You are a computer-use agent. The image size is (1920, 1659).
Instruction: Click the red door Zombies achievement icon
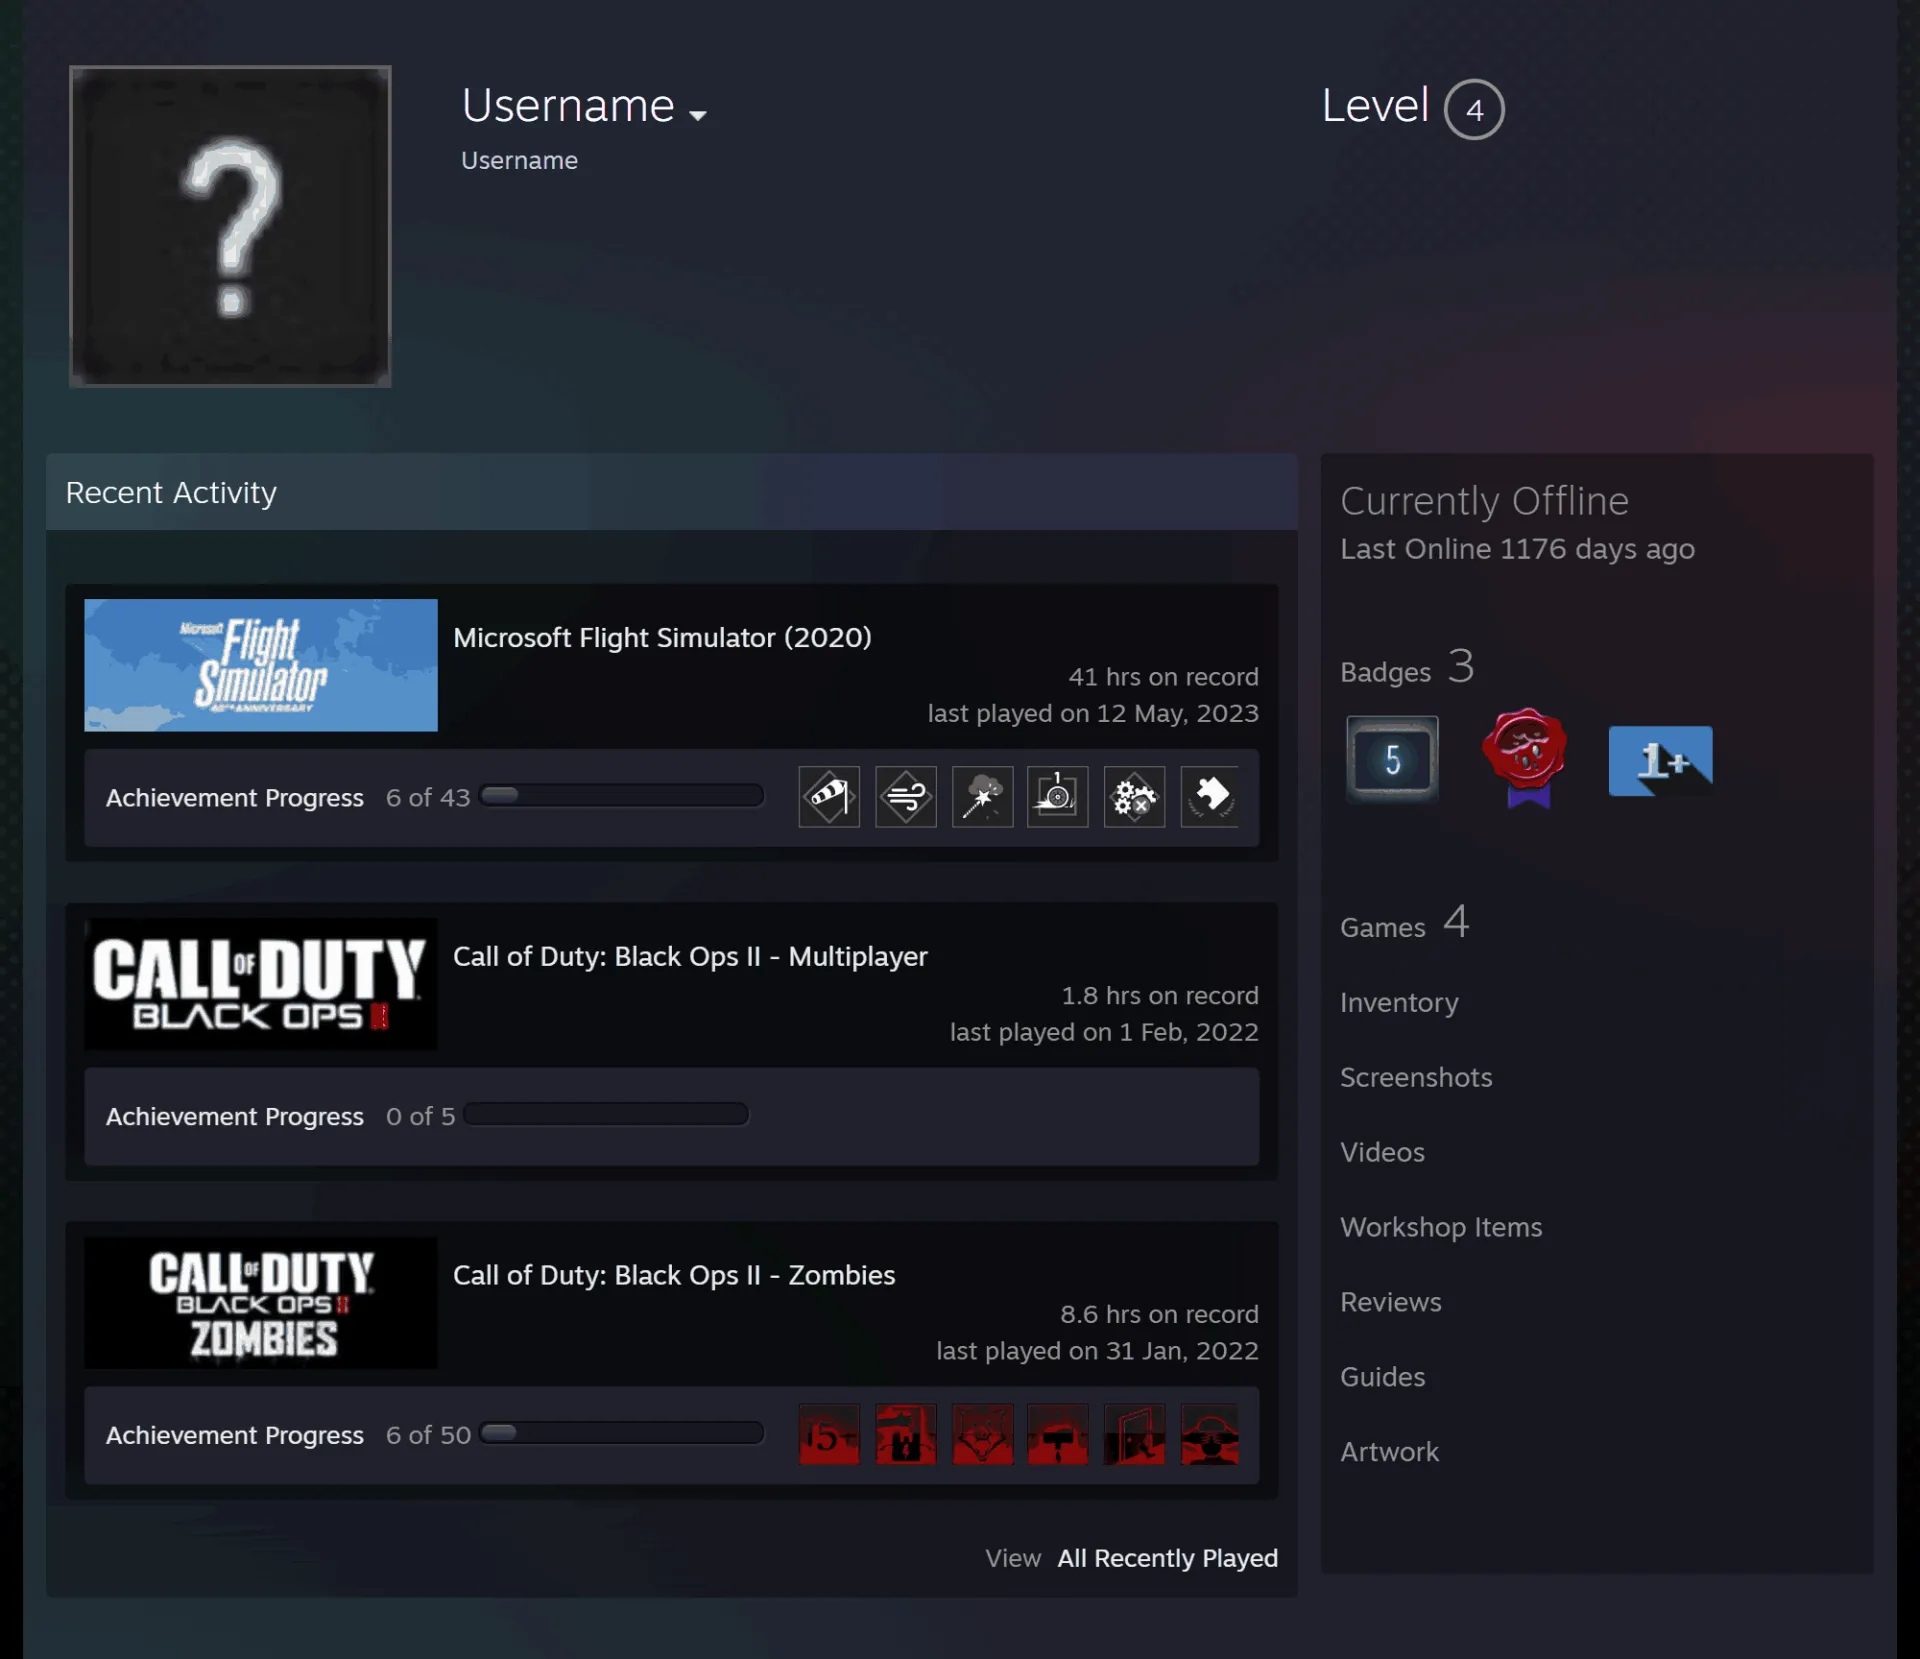(x=1135, y=1435)
